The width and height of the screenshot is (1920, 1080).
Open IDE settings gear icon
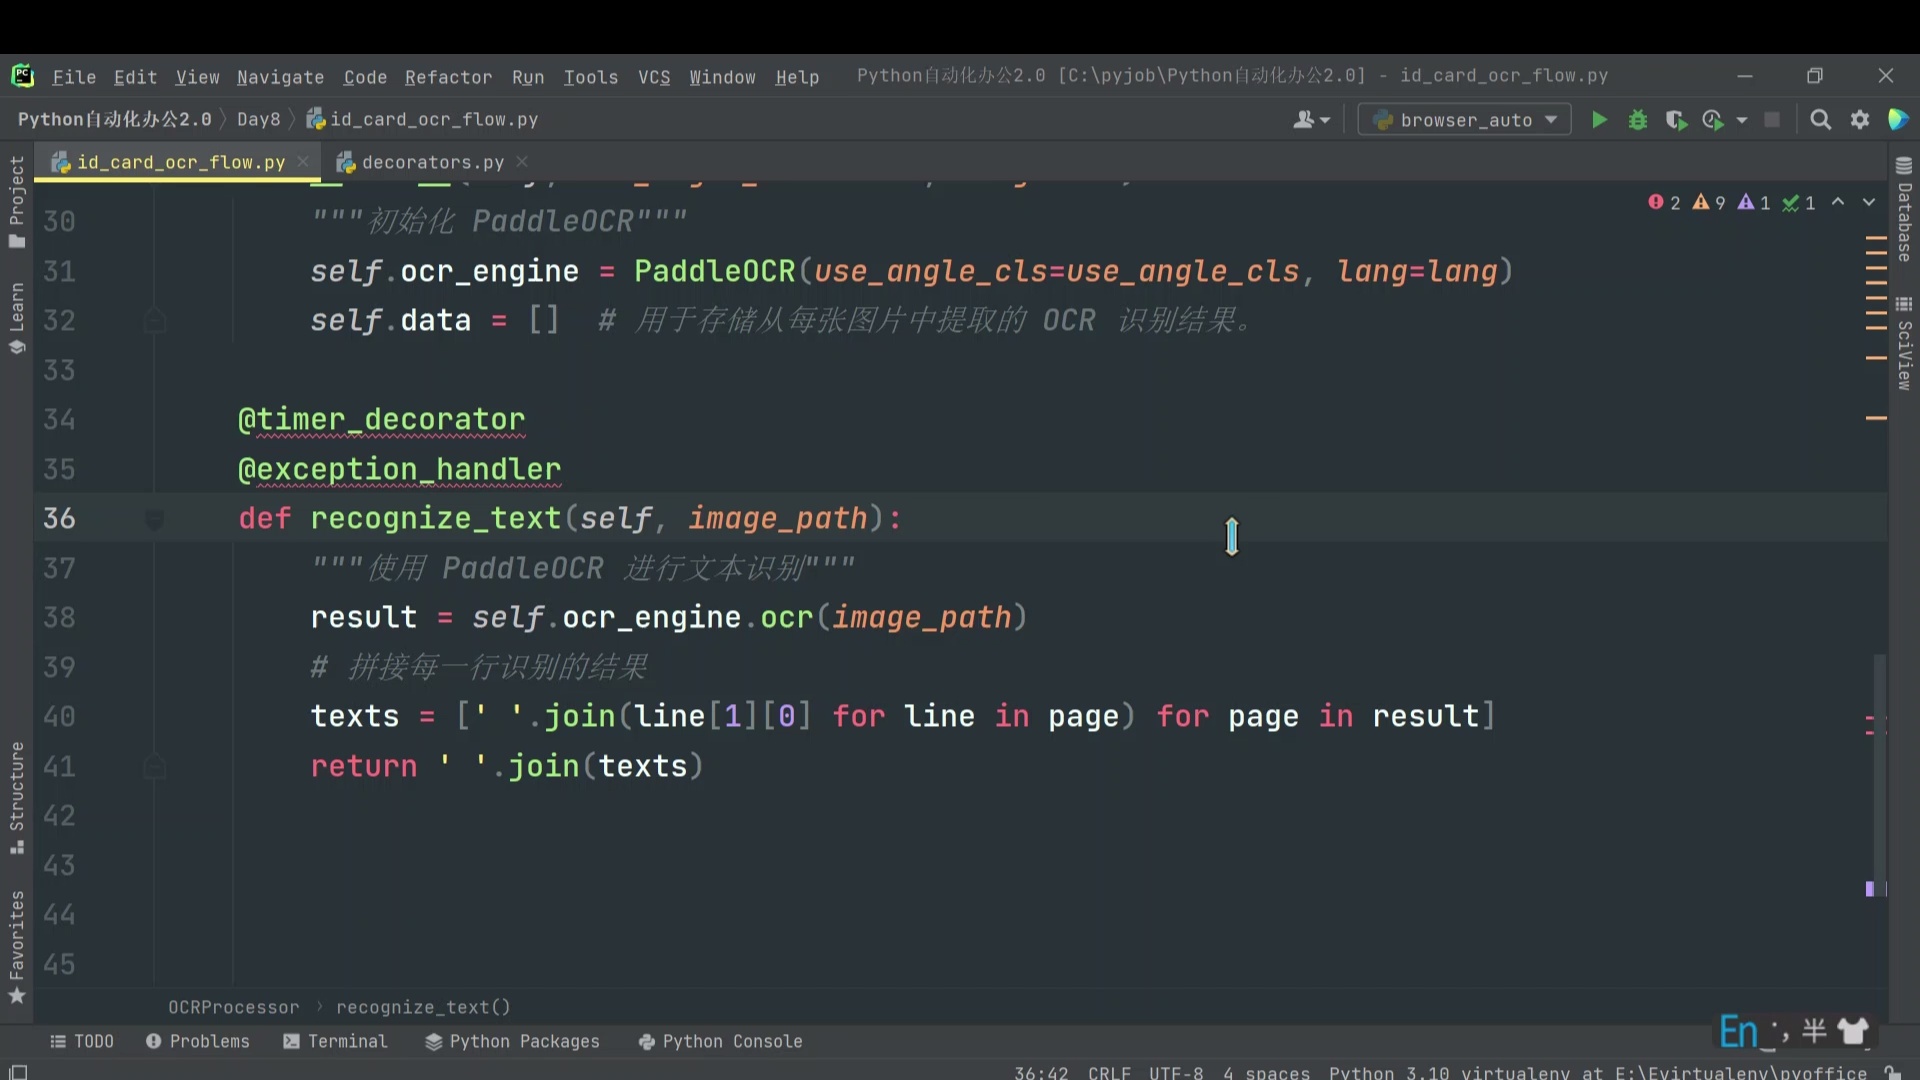pyautogui.click(x=1860, y=120)
